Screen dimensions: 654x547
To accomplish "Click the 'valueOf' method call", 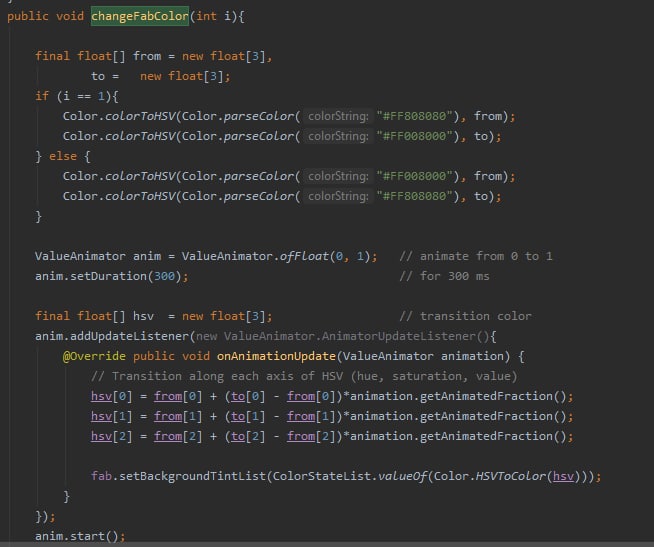I will pyautogui.click(x=402, y=476).
